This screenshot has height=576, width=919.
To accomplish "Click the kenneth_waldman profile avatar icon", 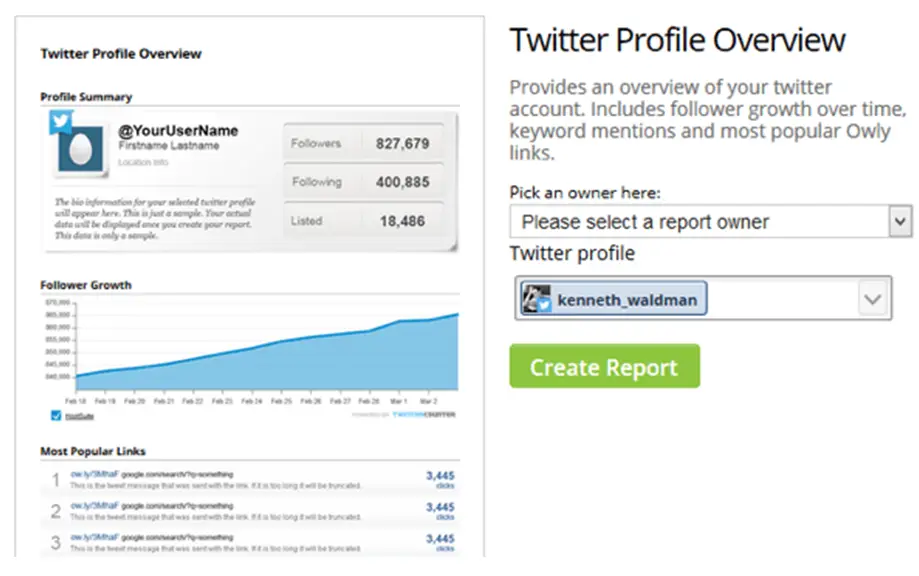I will click(x=536, y=299).
